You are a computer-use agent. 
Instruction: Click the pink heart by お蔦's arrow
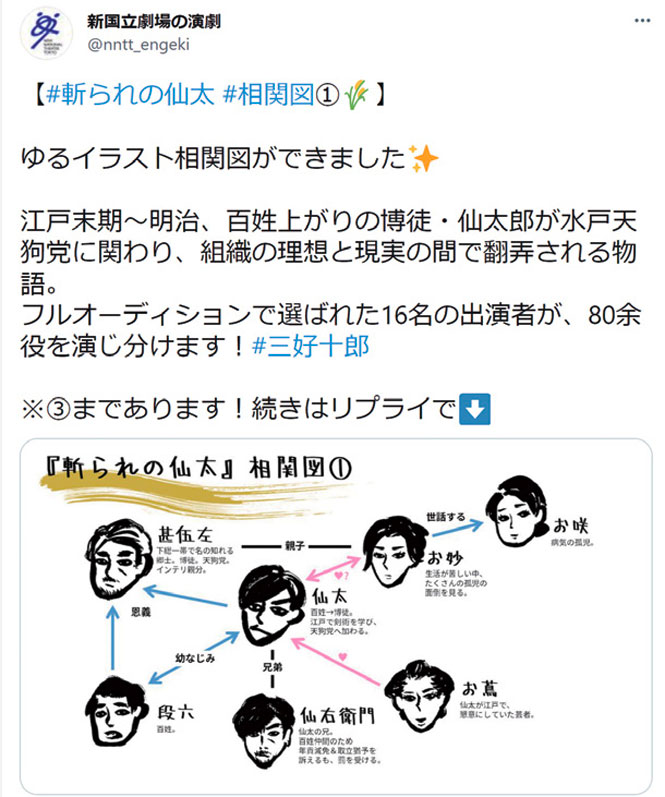click(x=343, y=657)
